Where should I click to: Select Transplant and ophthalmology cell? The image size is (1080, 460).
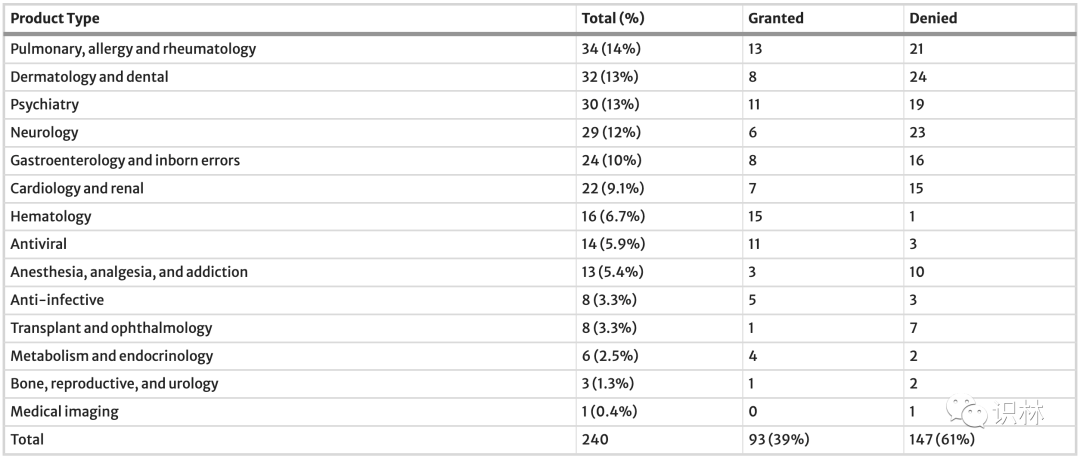(111, 327)
